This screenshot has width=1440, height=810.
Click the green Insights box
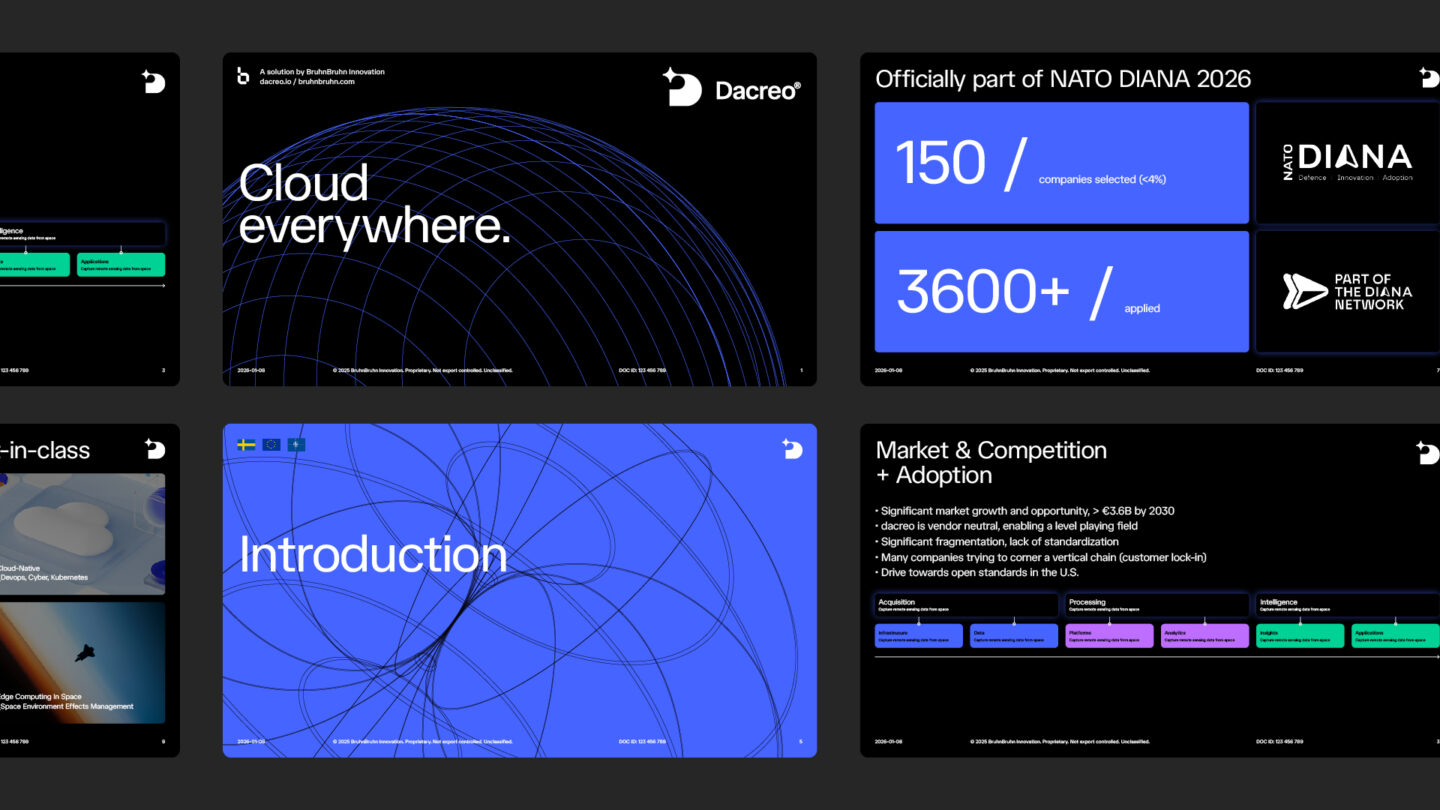(x=1300, y=636)
